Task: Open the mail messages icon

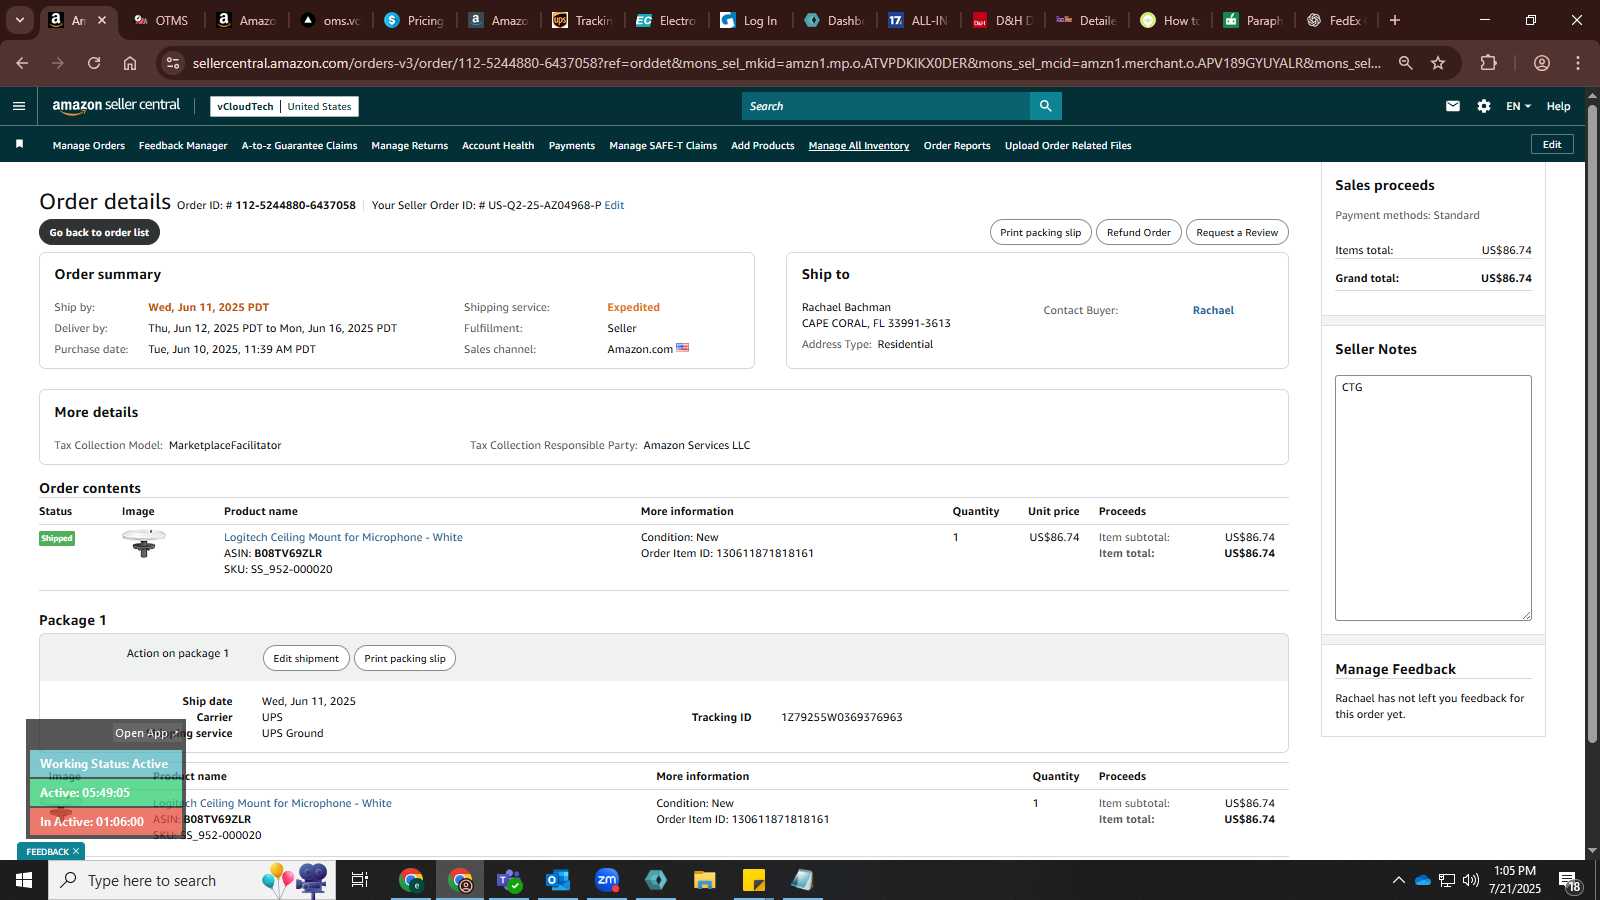Action: coord(1452,106)
